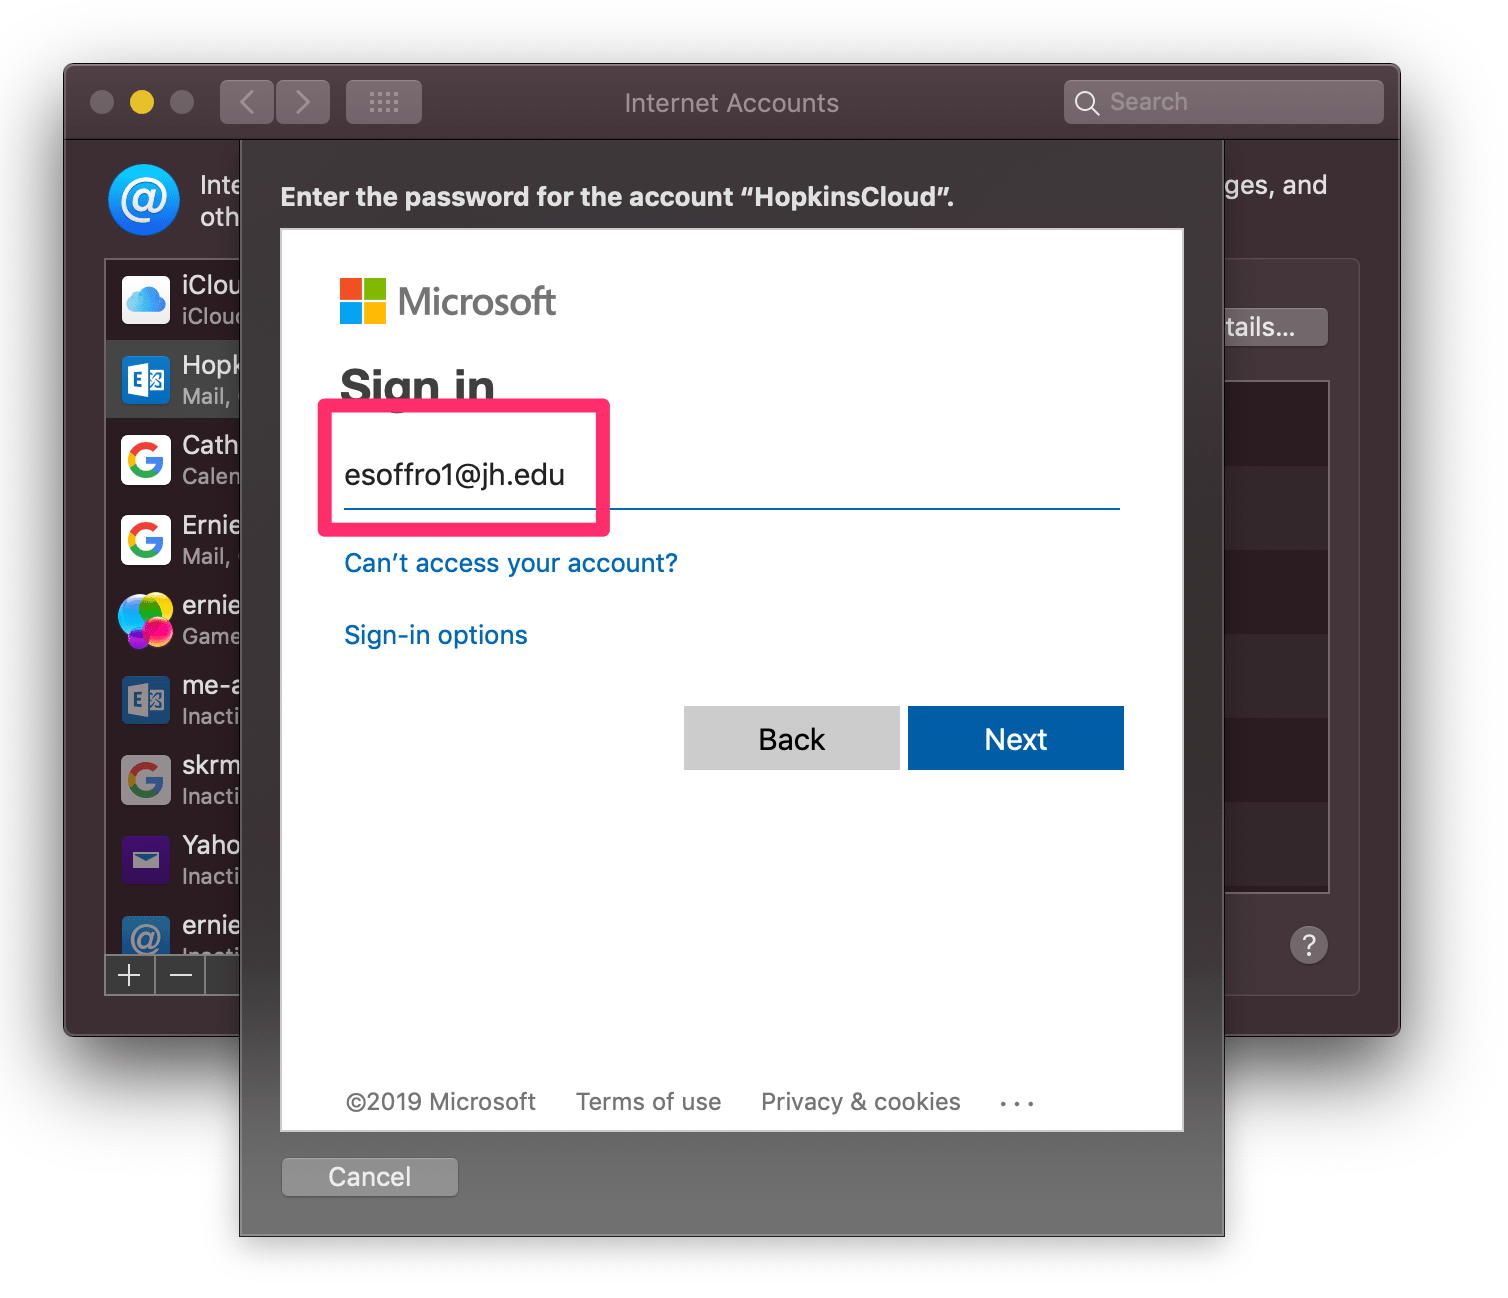
Task: Click the Search field in Internet Accounts
Action: pos(1224,102)
